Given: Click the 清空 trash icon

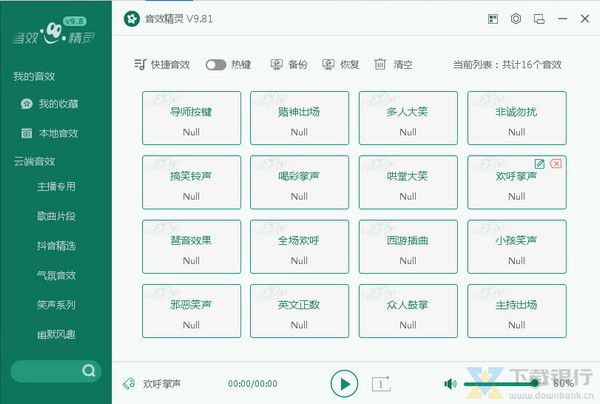Looking at the screenshot, I should click(x=380, y=64).
